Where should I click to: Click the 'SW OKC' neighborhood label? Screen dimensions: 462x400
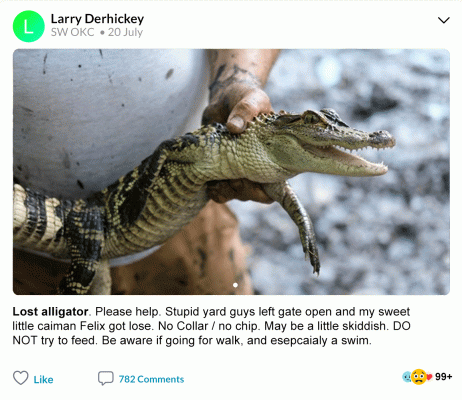pyautogui.click(x=72, y=32)
